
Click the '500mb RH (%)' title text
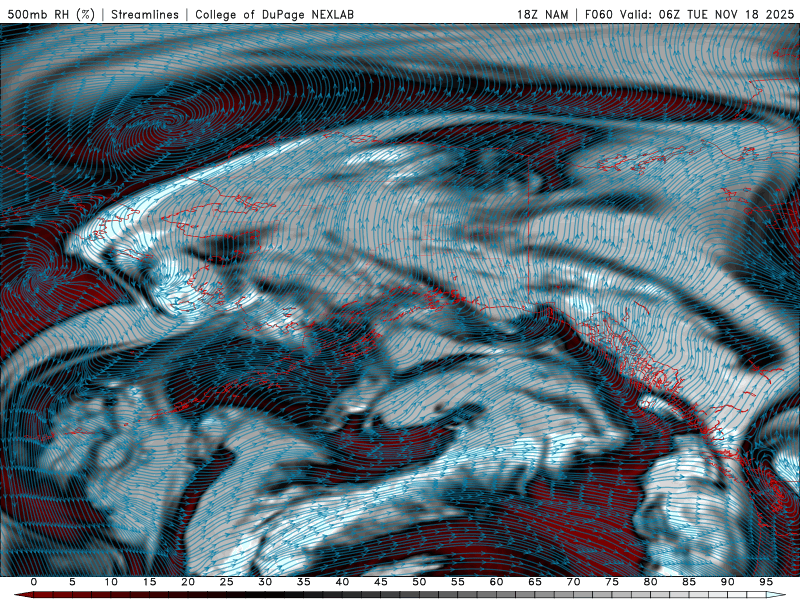pyautogui.click(x=51, y=14)
